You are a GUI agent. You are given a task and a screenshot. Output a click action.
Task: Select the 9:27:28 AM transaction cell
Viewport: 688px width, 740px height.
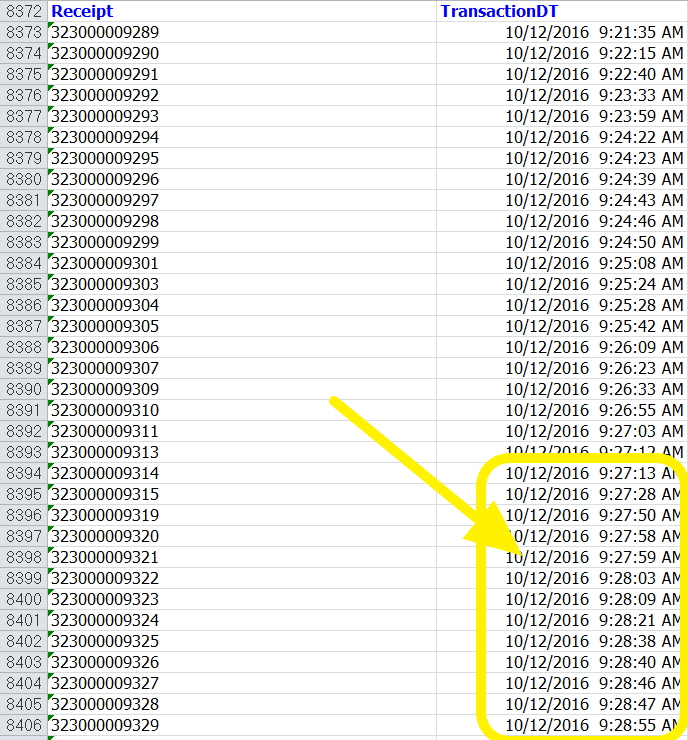562,494
